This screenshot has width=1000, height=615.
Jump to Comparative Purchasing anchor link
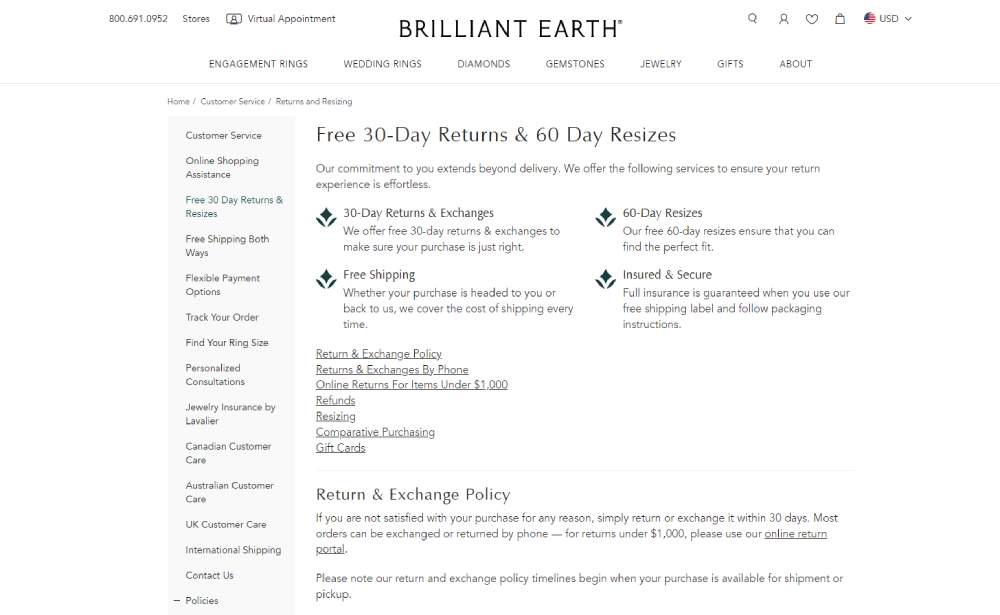[375, 432]
